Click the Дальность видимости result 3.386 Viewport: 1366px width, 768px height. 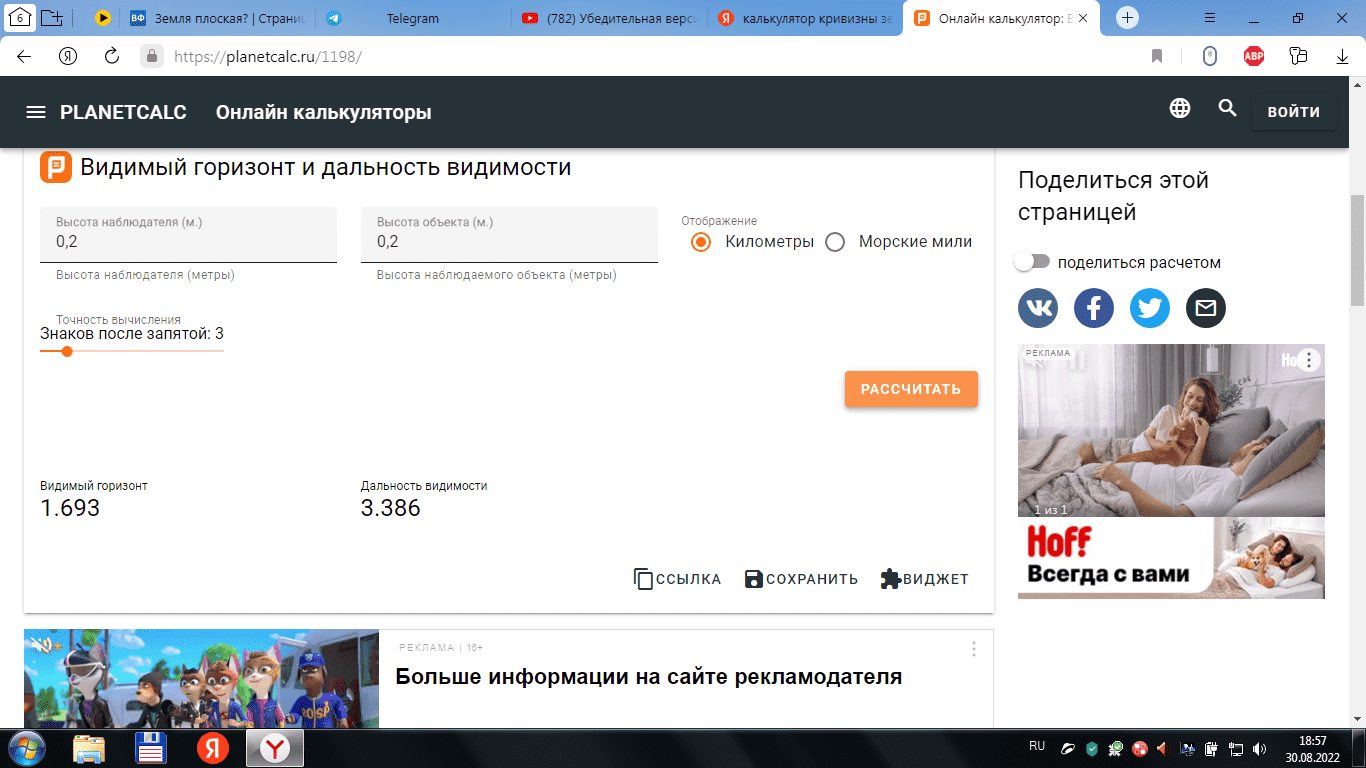point(391,508)
